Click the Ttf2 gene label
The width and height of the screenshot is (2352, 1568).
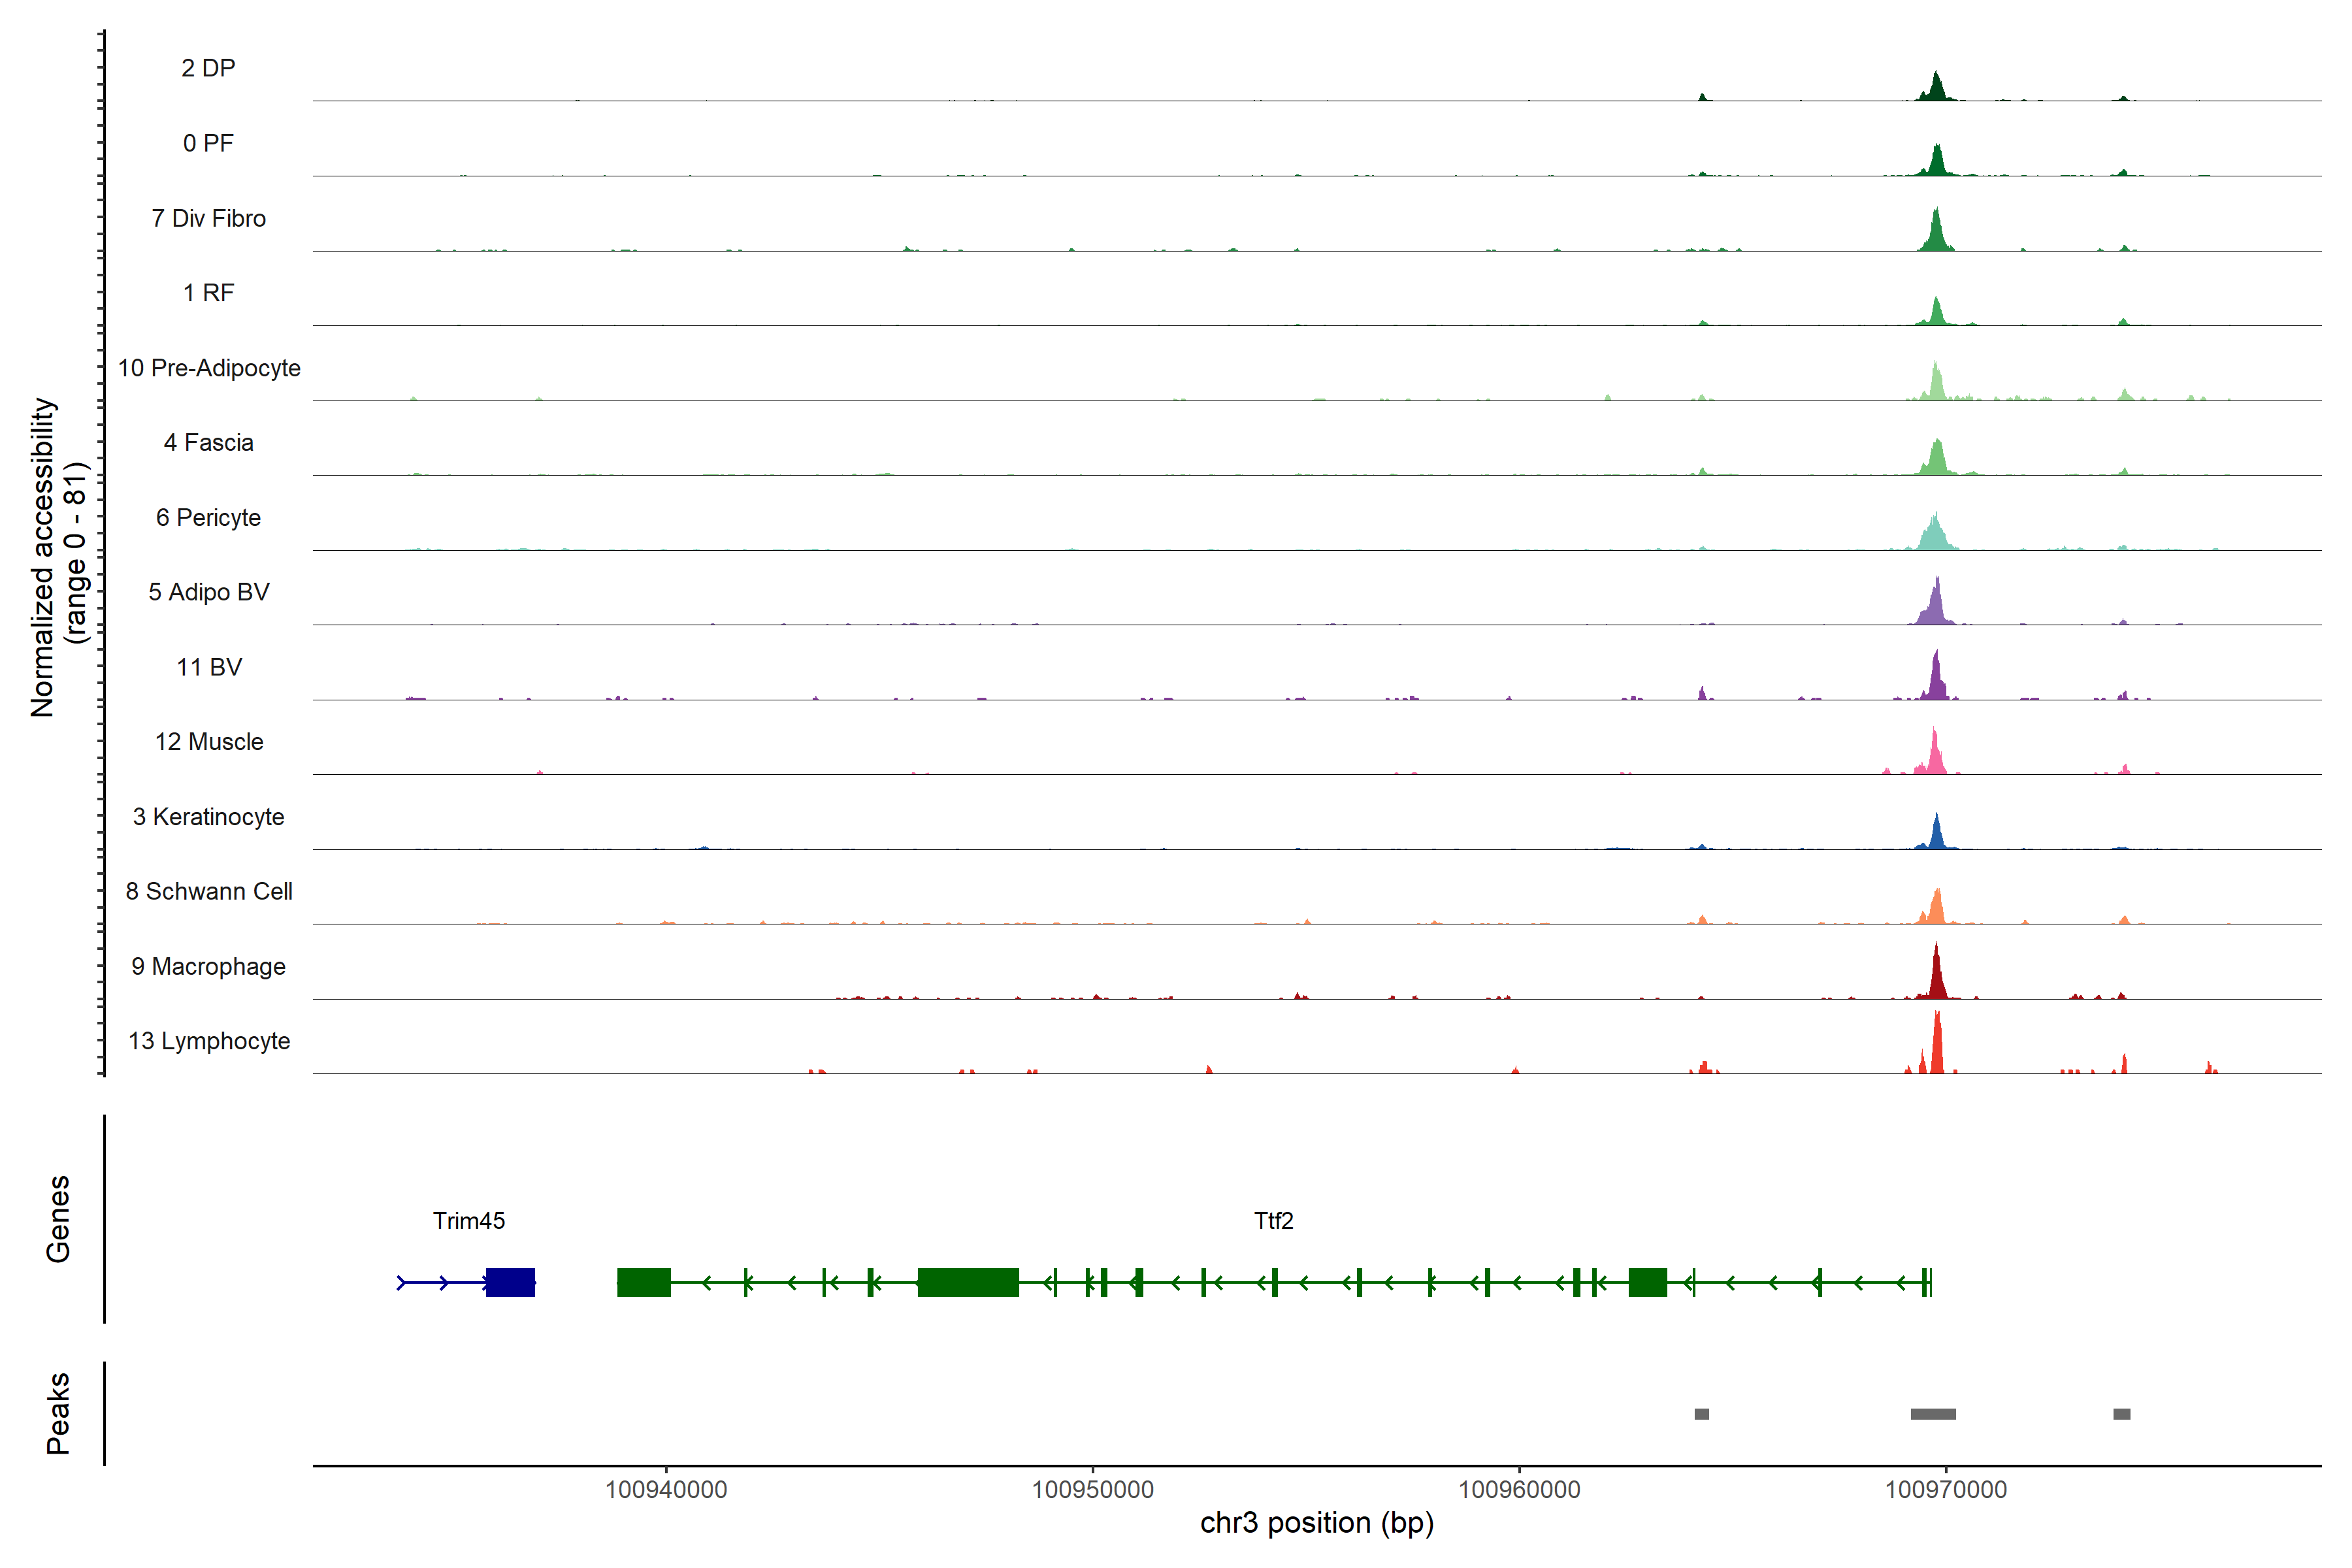[1273, 1220]
